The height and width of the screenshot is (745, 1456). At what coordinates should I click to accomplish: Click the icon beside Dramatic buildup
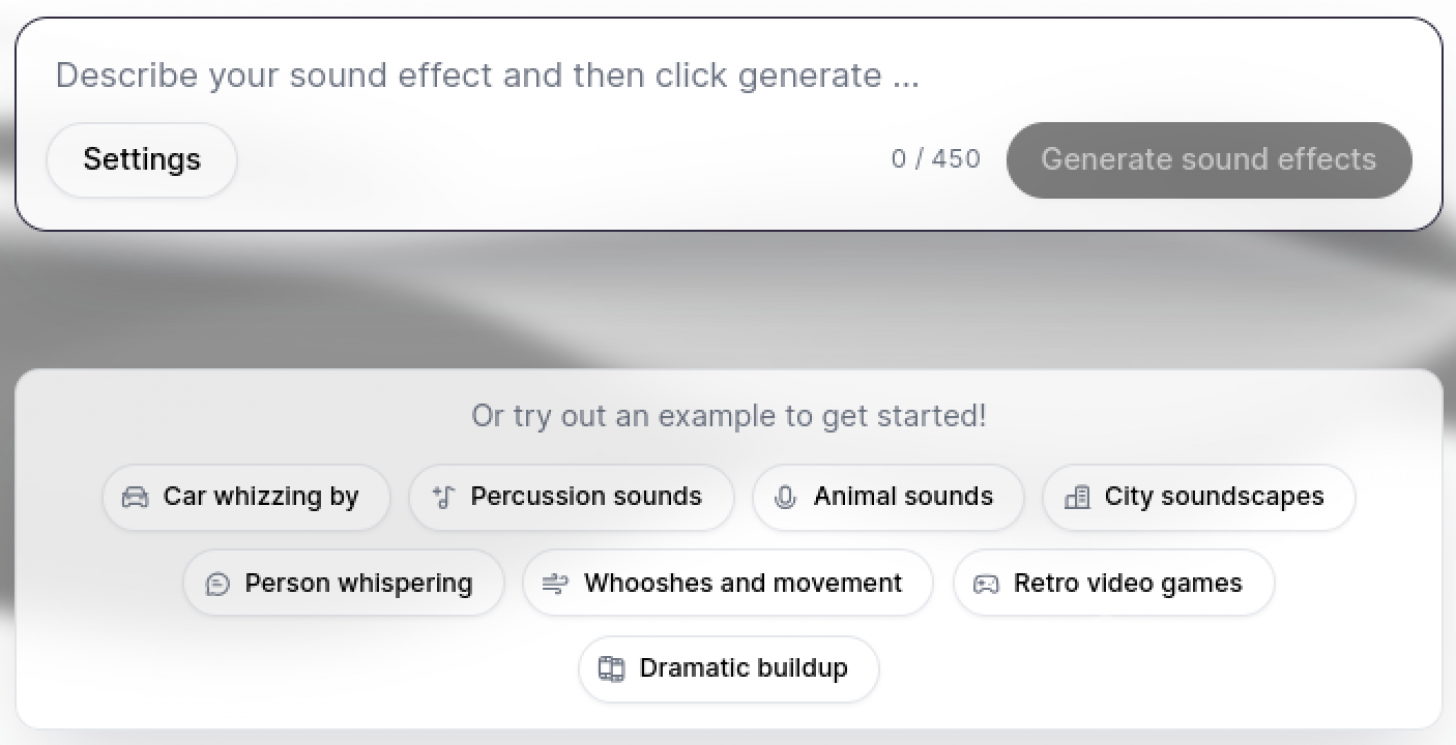pos(611,669)
